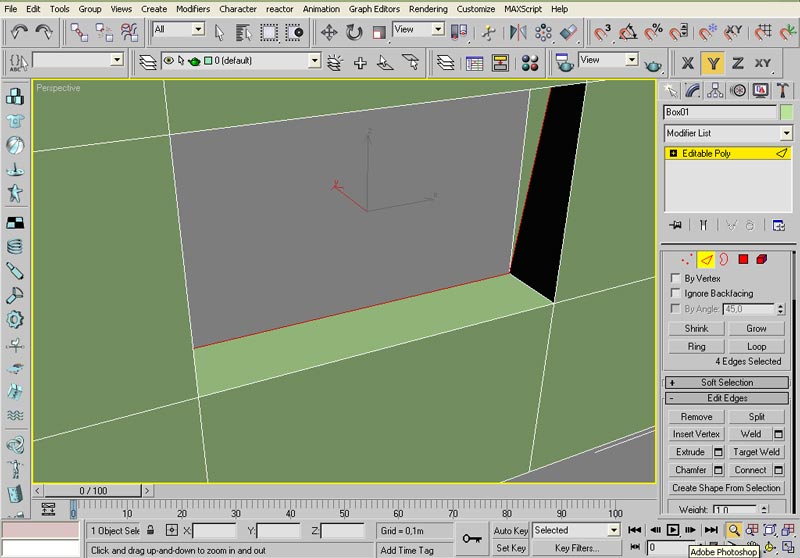Click the Mirror tool icon
Image resolution: width=800 pixels, height=558 pixels.
coord(518,33)
